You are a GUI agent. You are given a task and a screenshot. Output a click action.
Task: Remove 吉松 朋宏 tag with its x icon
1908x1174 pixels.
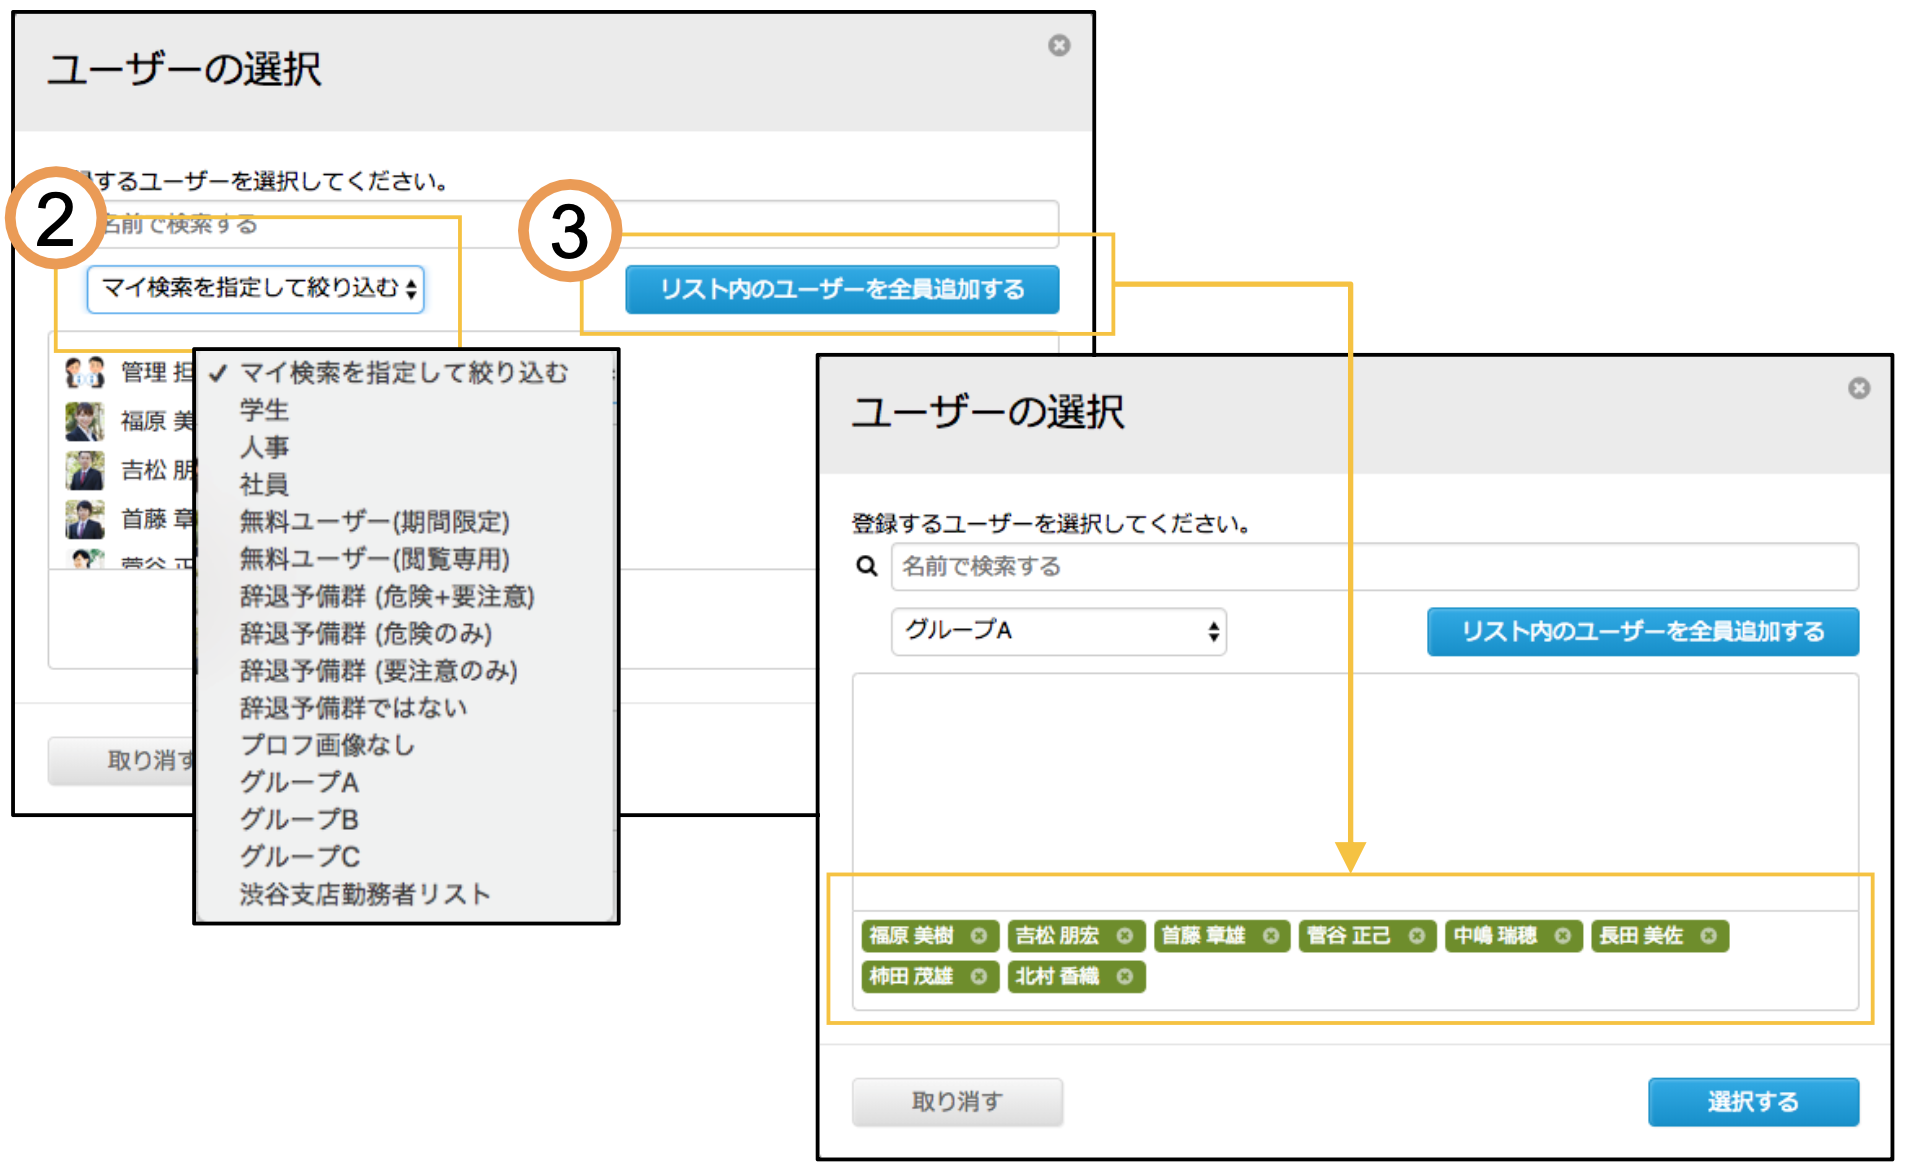click(x=1125, y=936)
